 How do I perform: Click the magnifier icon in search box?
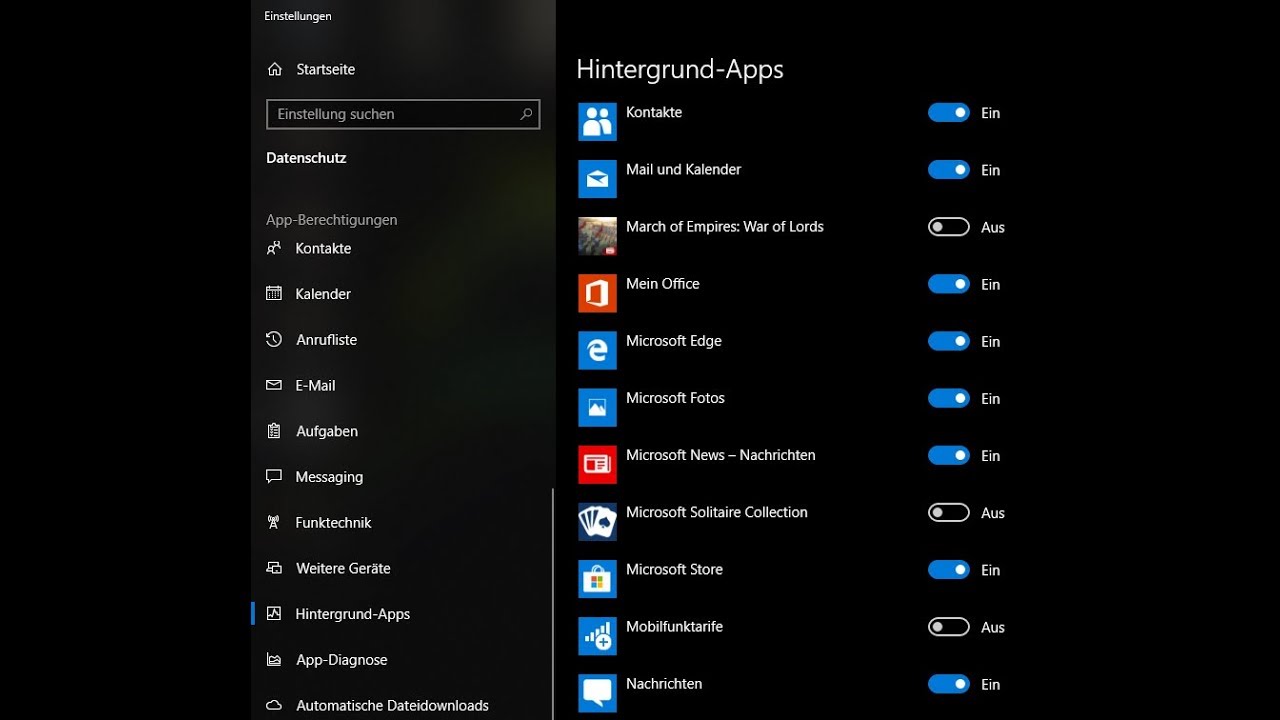[526, 114]
